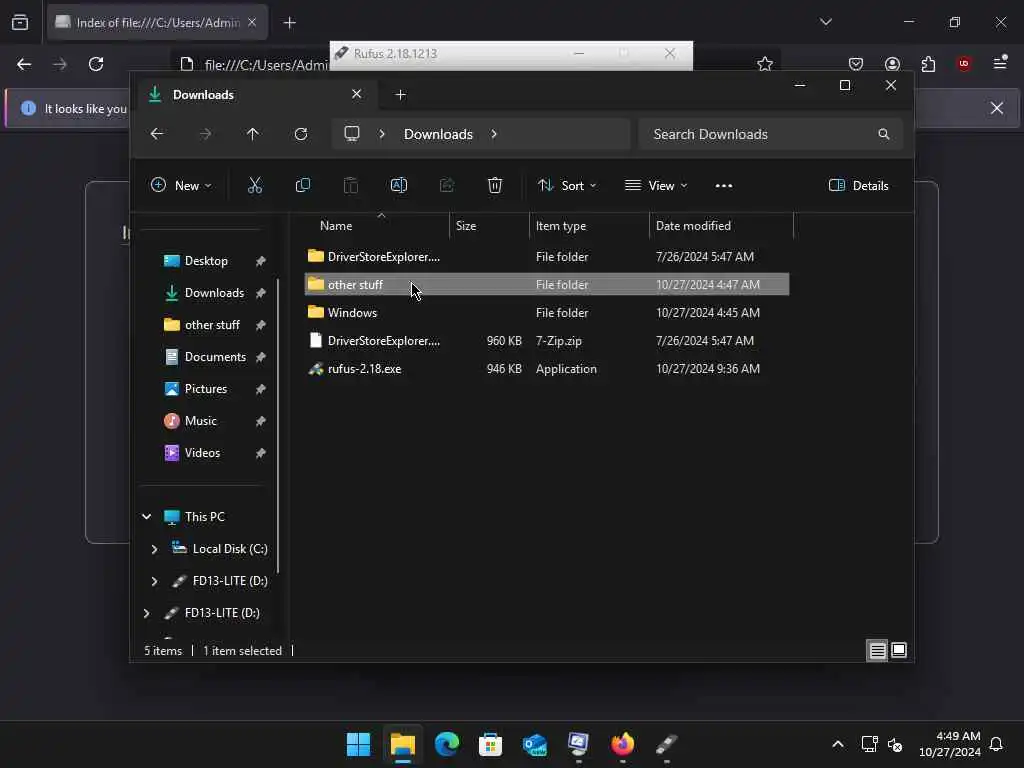Open sidebar pinned other stuff folder
The image size is (1024, 768).
point(212,325)
